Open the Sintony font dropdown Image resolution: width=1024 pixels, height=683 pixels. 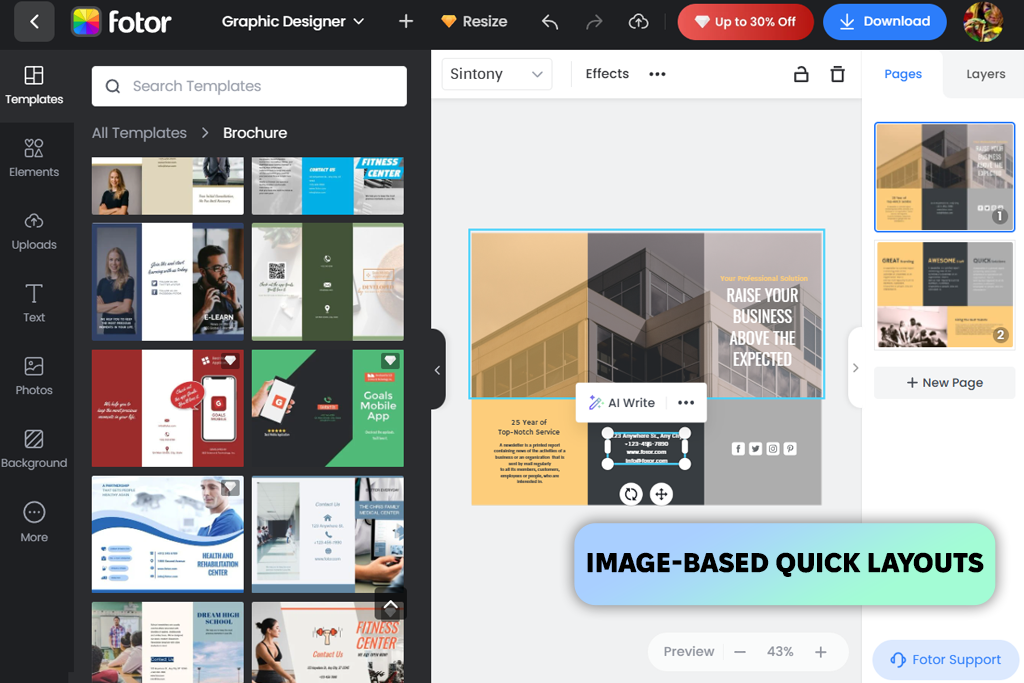click(x=496, y=74)
